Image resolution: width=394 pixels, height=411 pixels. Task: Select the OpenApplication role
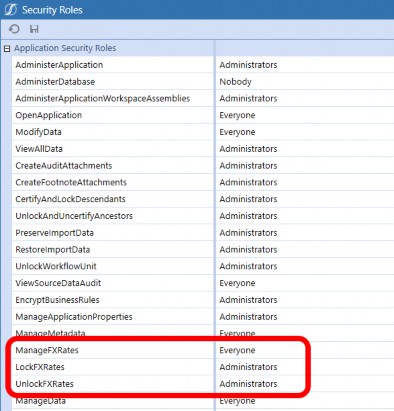point(49,115)
